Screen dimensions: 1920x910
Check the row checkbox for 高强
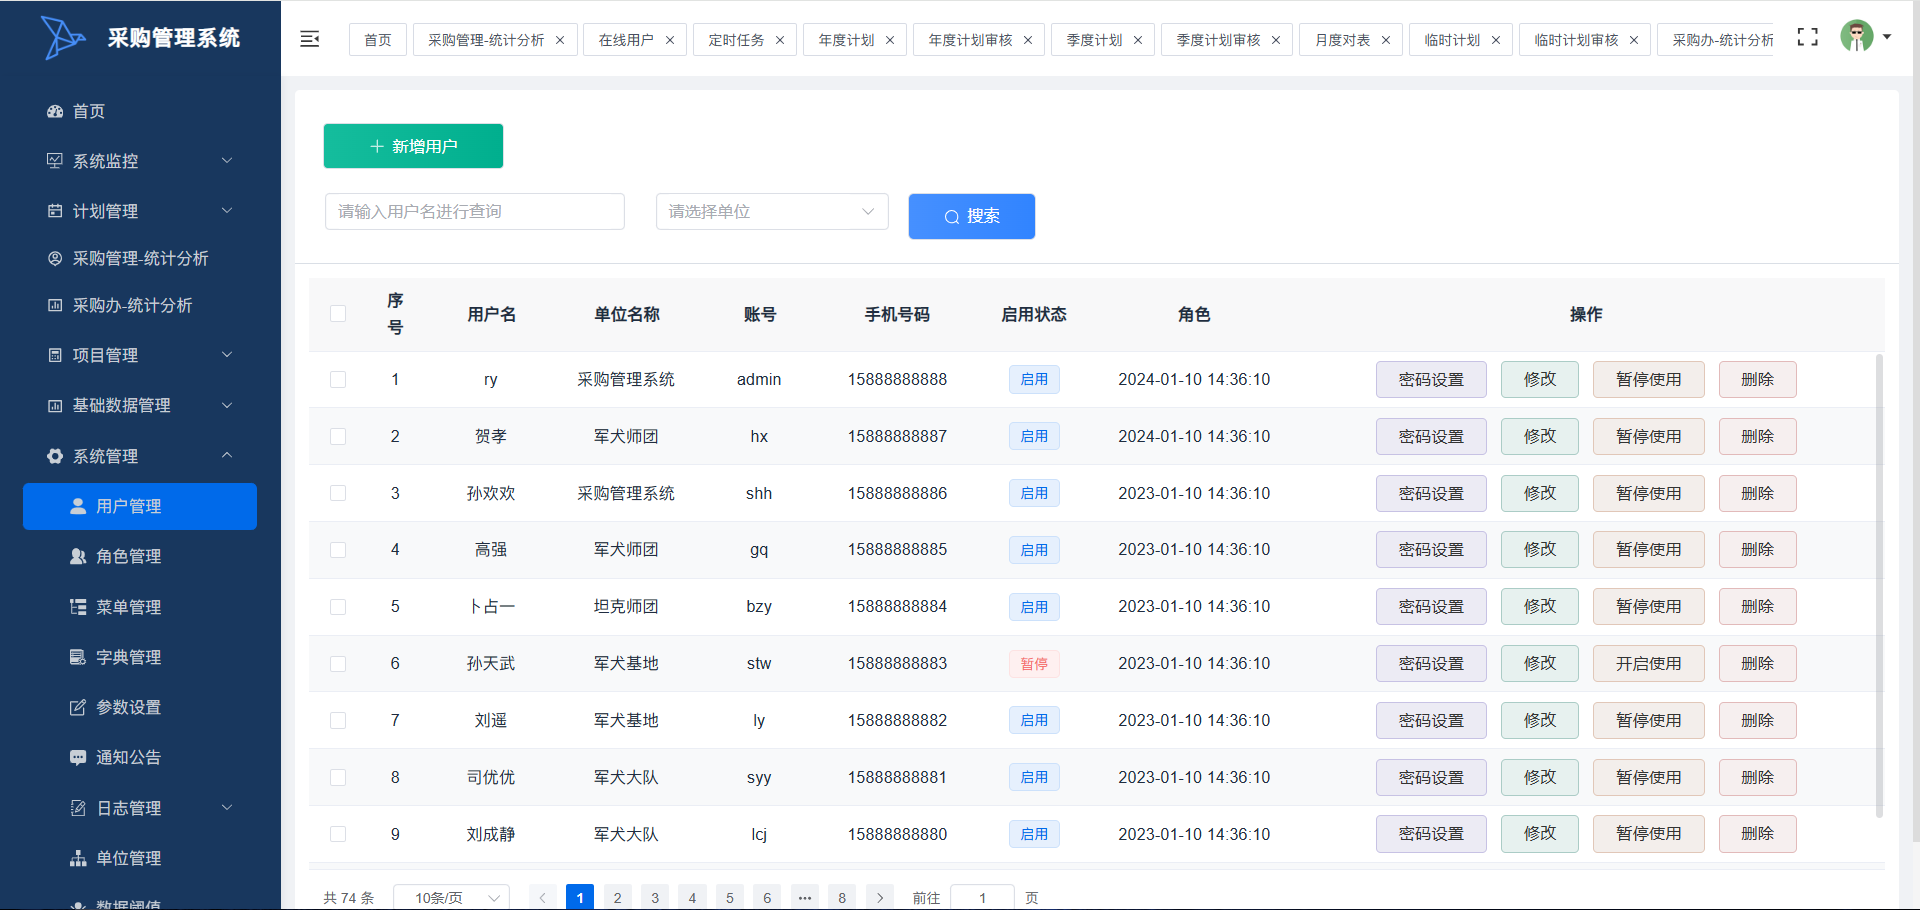coord(338,550)
